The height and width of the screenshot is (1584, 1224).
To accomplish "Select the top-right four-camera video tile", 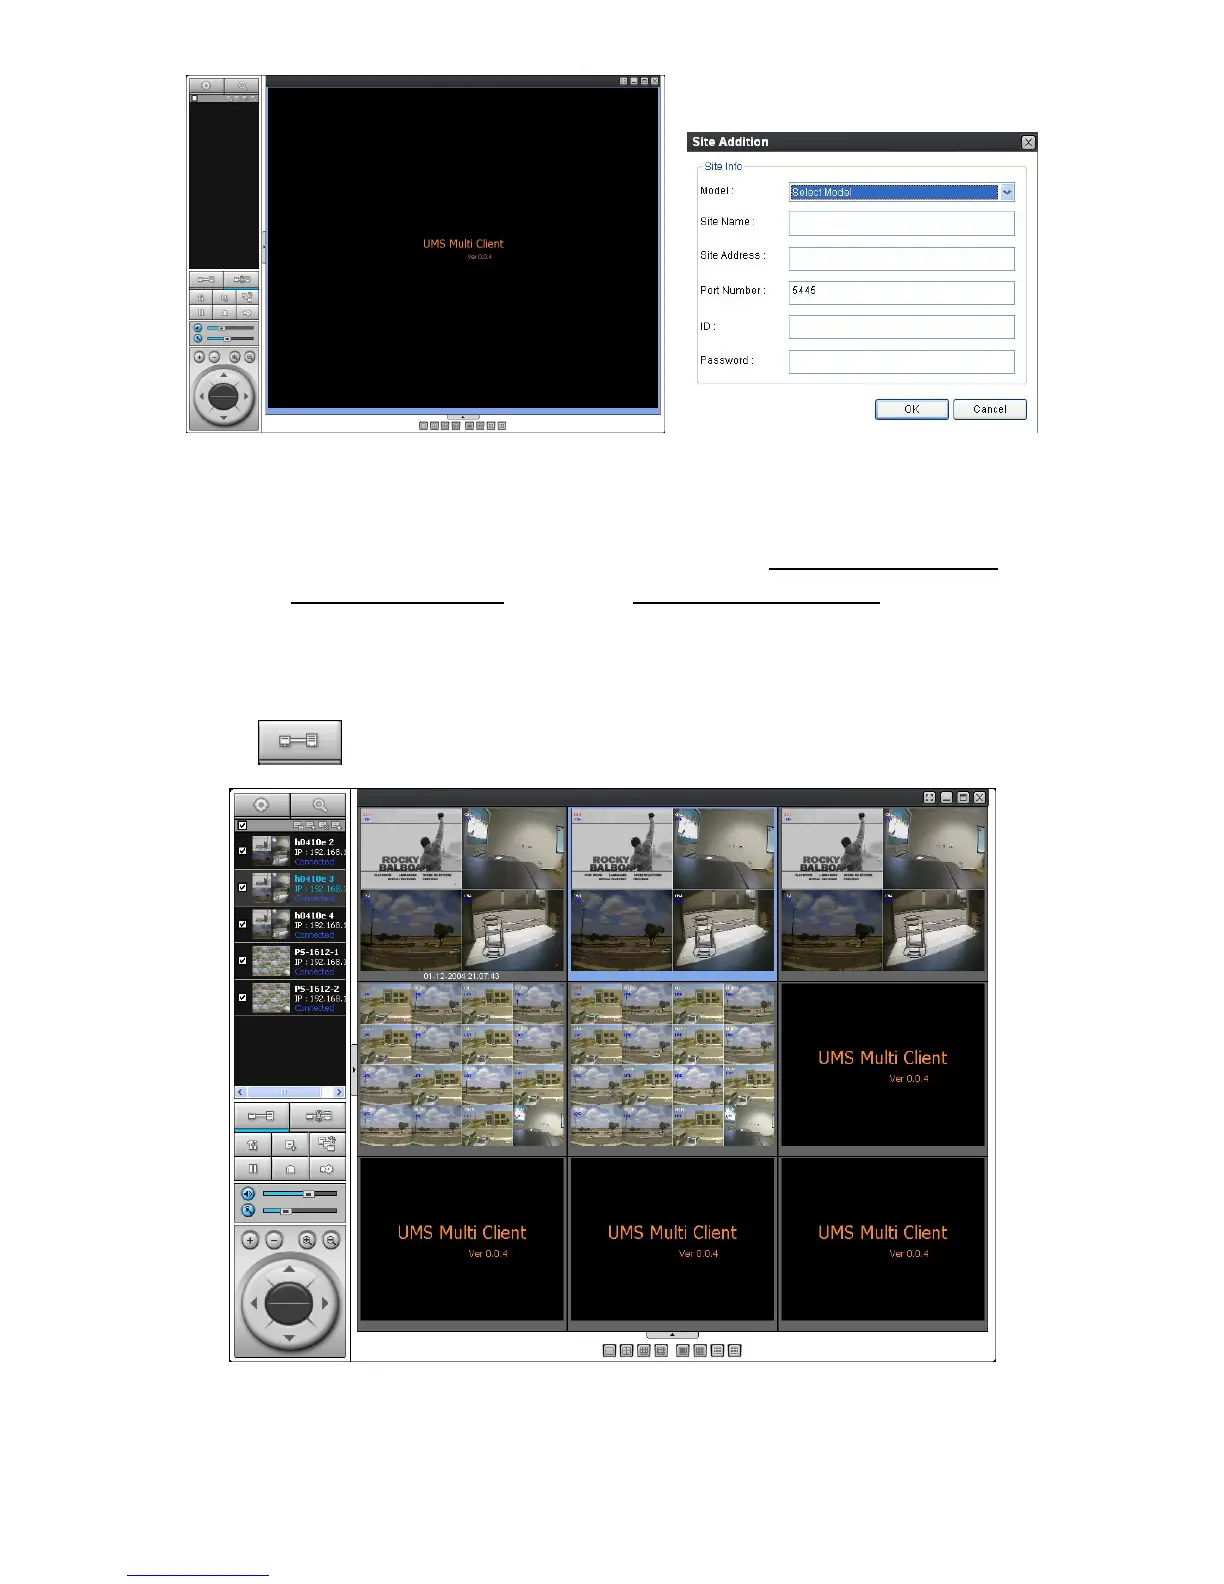I will 883,892.
